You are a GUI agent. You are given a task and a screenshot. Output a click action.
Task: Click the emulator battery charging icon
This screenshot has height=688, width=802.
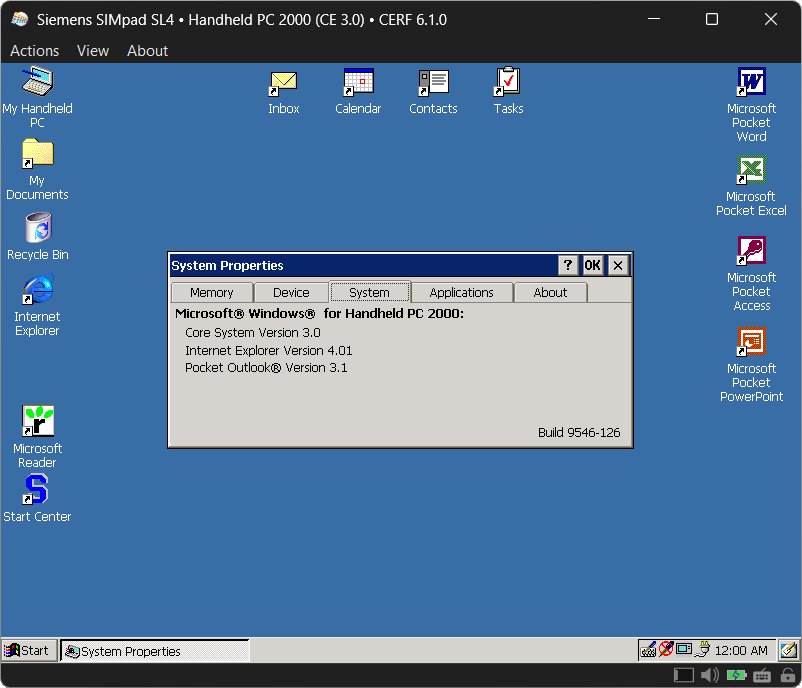[x=737, y=675]
